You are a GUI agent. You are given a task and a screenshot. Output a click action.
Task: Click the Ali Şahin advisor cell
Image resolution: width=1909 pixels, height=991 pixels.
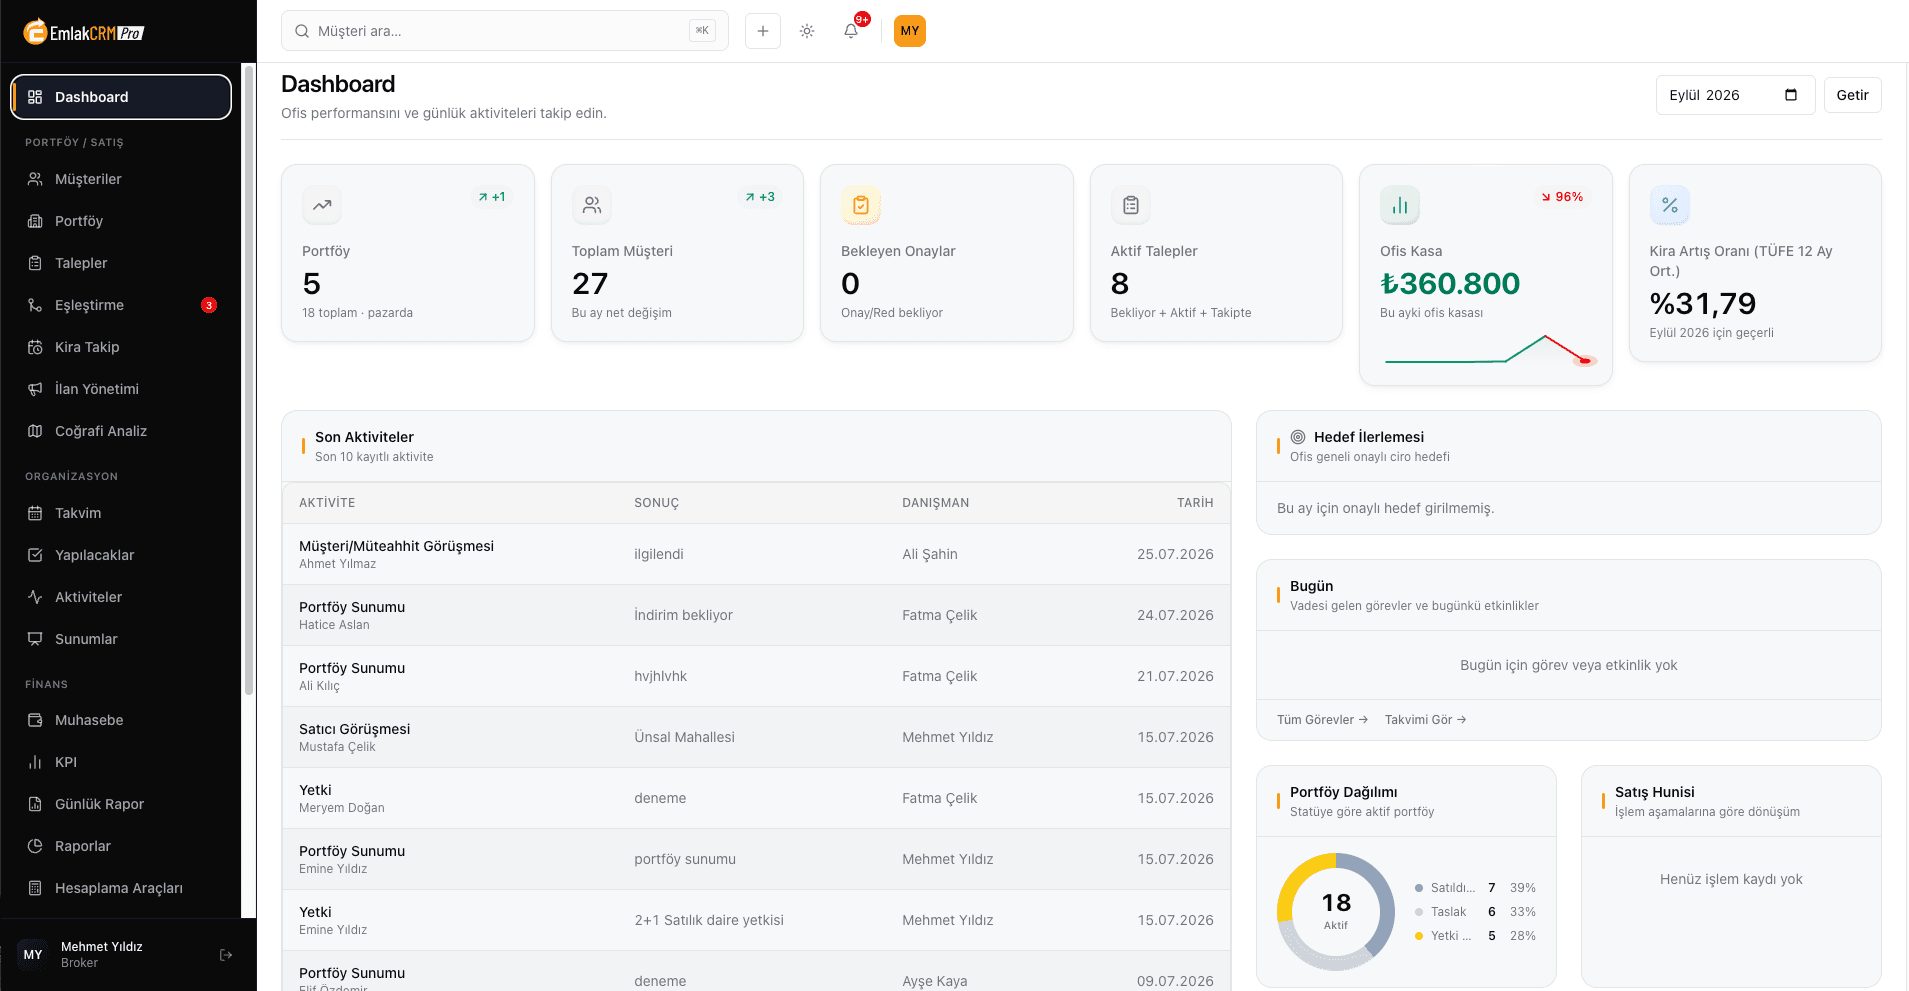930,554
